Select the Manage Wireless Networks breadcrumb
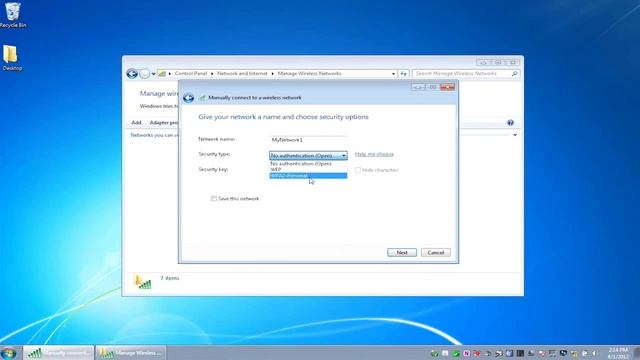 pyautogui.click(x=309, y=73)
